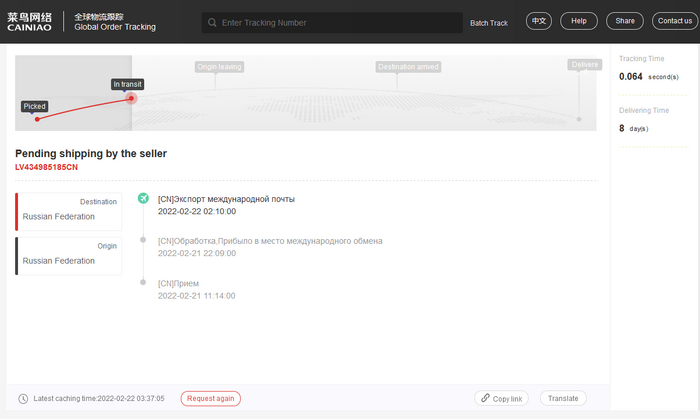The image size is (700, 419).
Task: Click the Global Order Tracking title
Action: click(115, 27)
